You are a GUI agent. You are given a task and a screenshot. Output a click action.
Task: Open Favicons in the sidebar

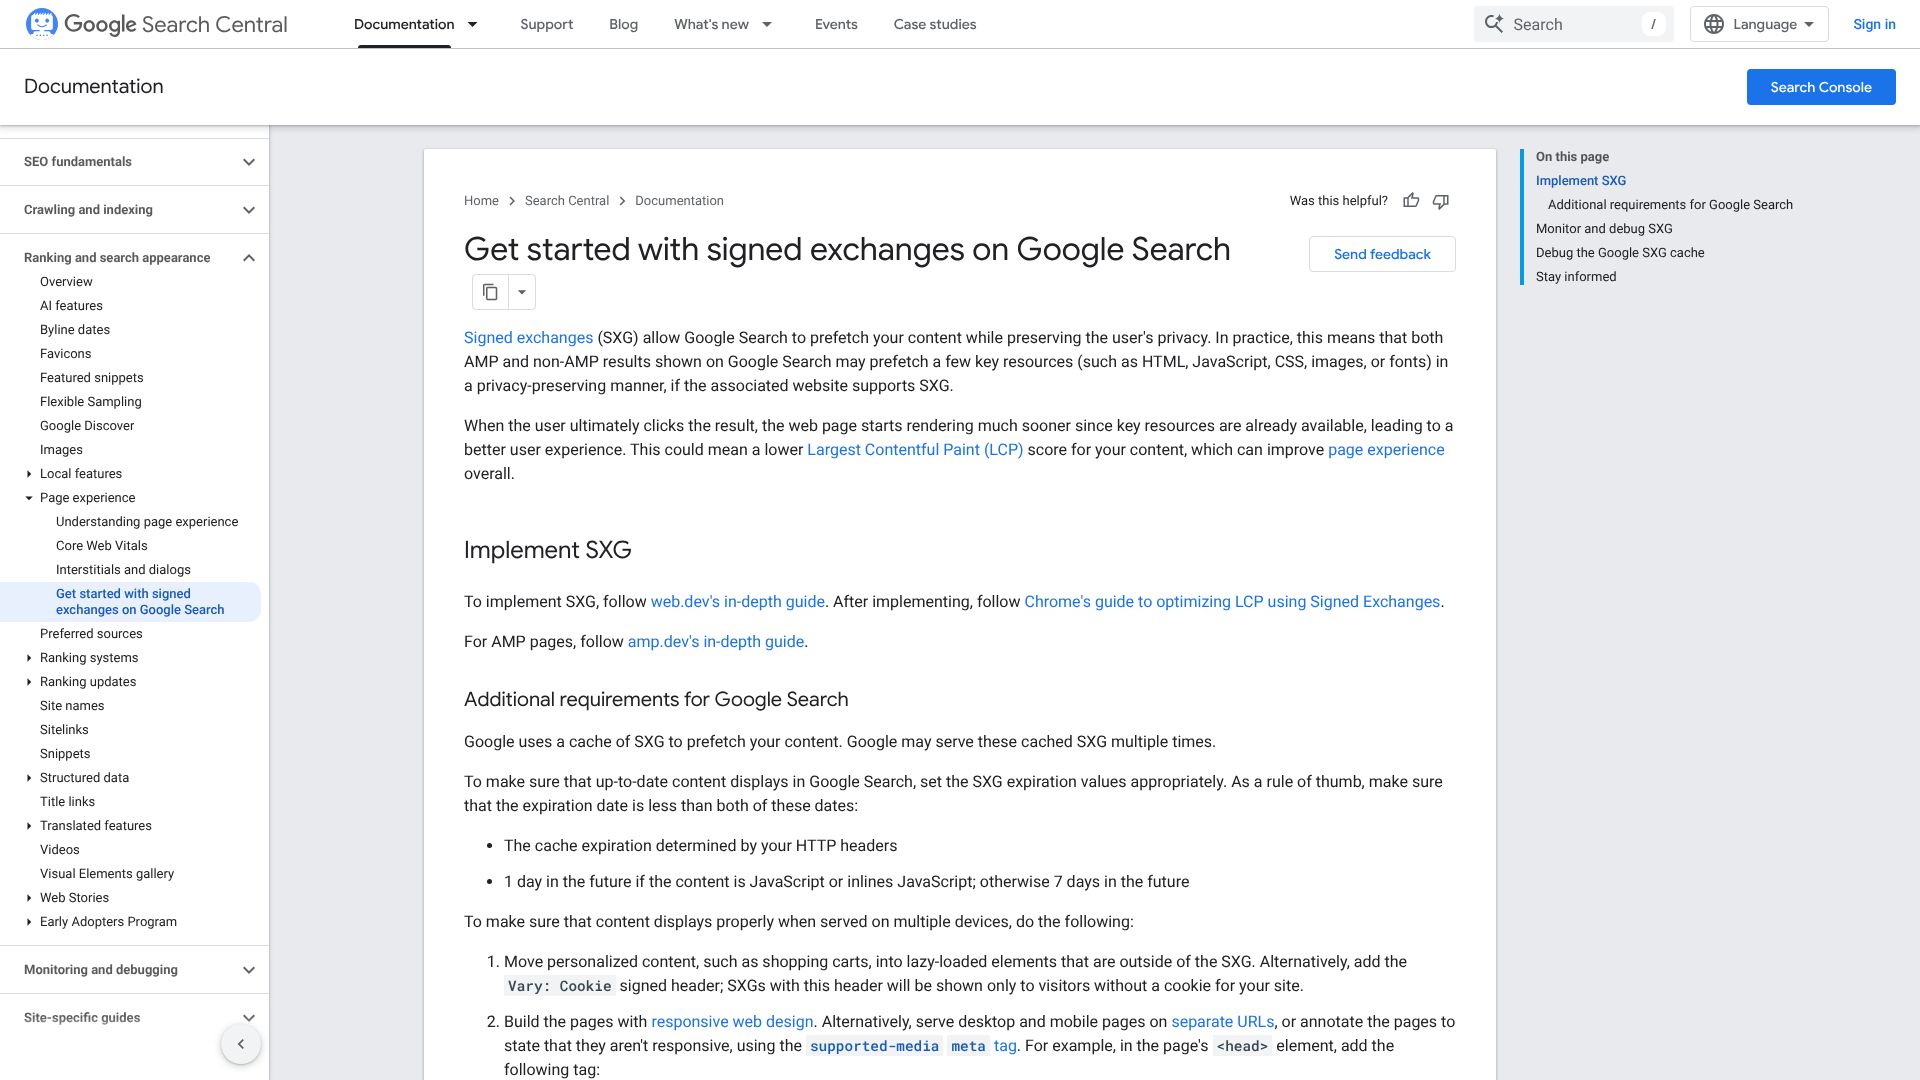tap(65, 354)
